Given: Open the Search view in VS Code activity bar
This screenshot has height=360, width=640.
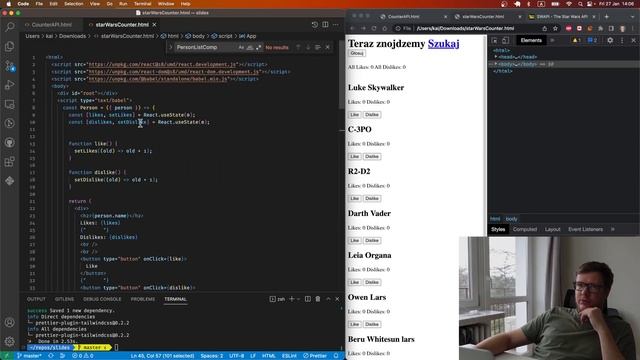Looking at the screenshot, I should click(9, 27).
